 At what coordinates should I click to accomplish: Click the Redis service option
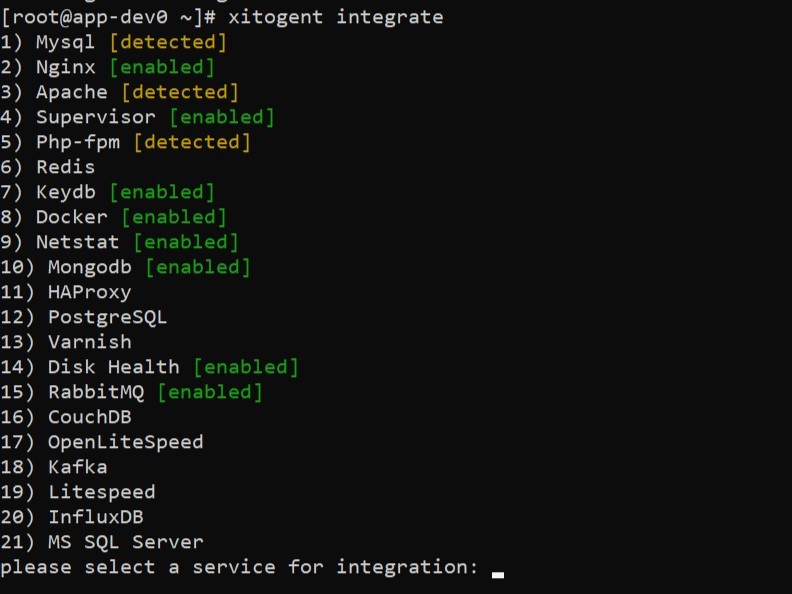click(x=66, y=167)
